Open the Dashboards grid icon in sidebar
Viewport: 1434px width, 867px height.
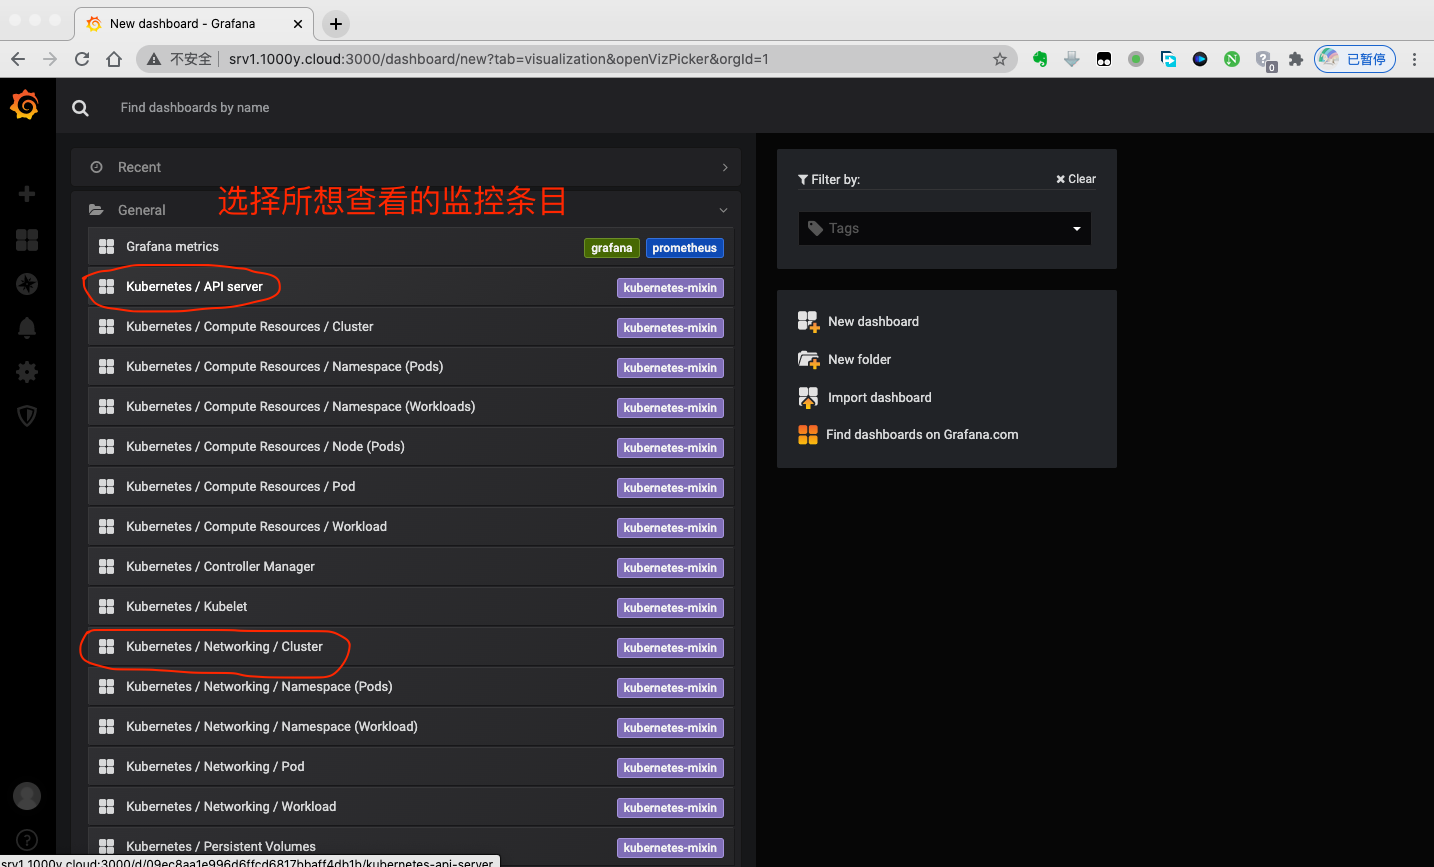tap(27, 240)
